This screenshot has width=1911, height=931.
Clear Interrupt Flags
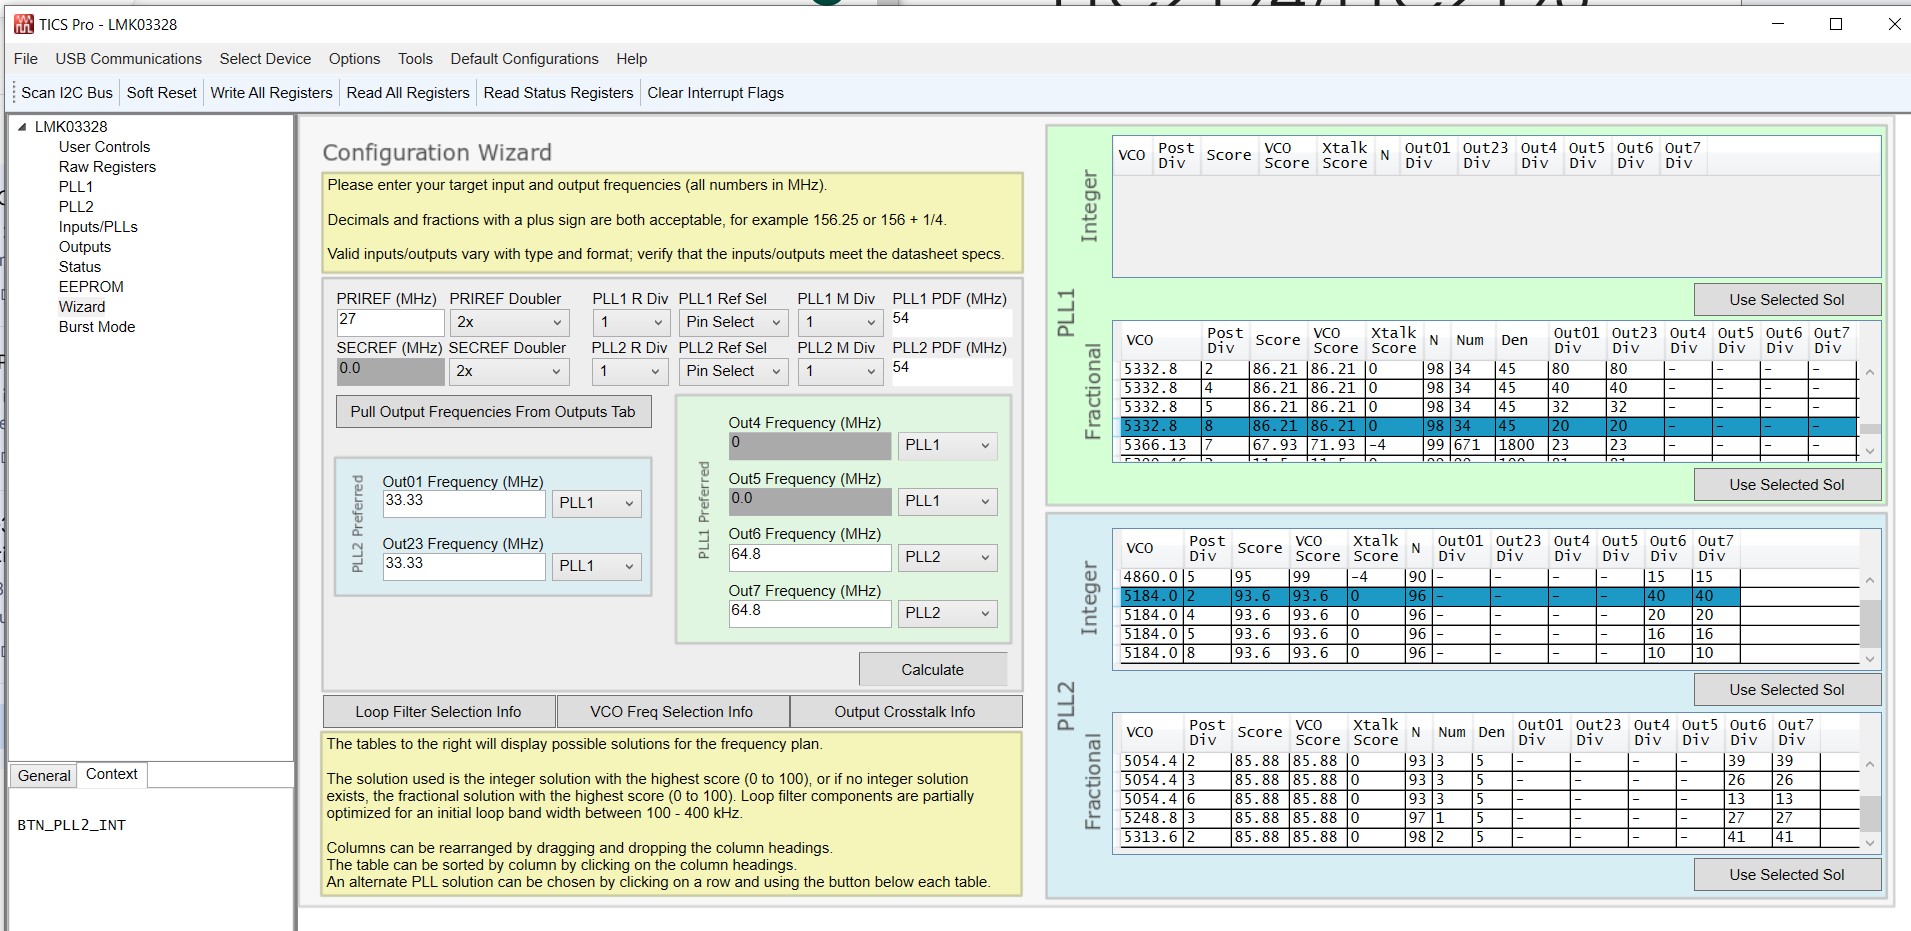coord(716,92)
